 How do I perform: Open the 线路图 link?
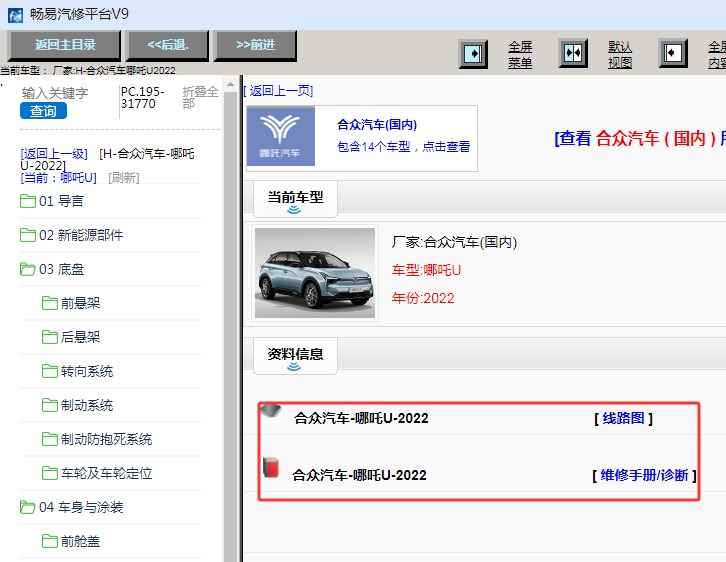(x=623, y=418)
